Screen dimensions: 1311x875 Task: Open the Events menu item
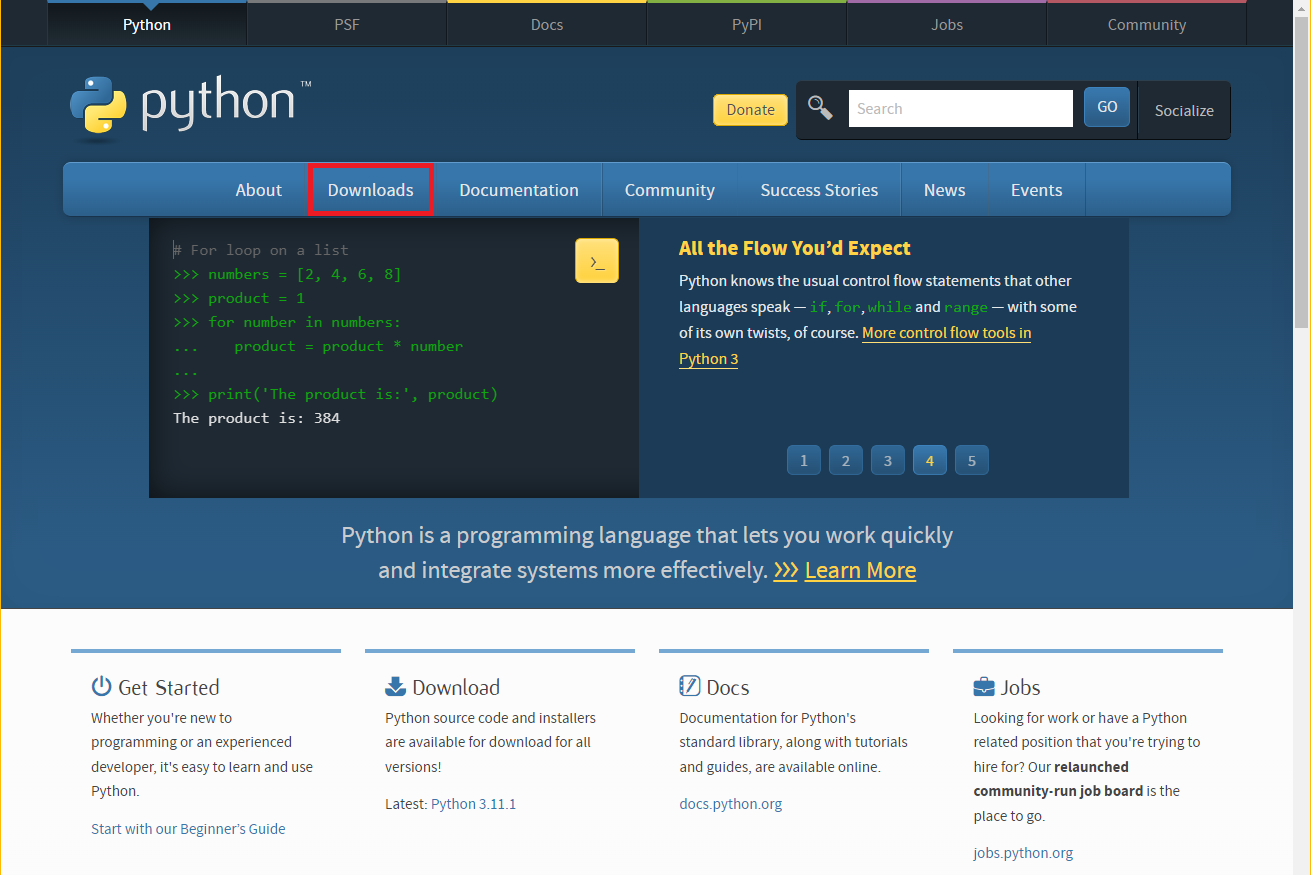(1037, 190)
